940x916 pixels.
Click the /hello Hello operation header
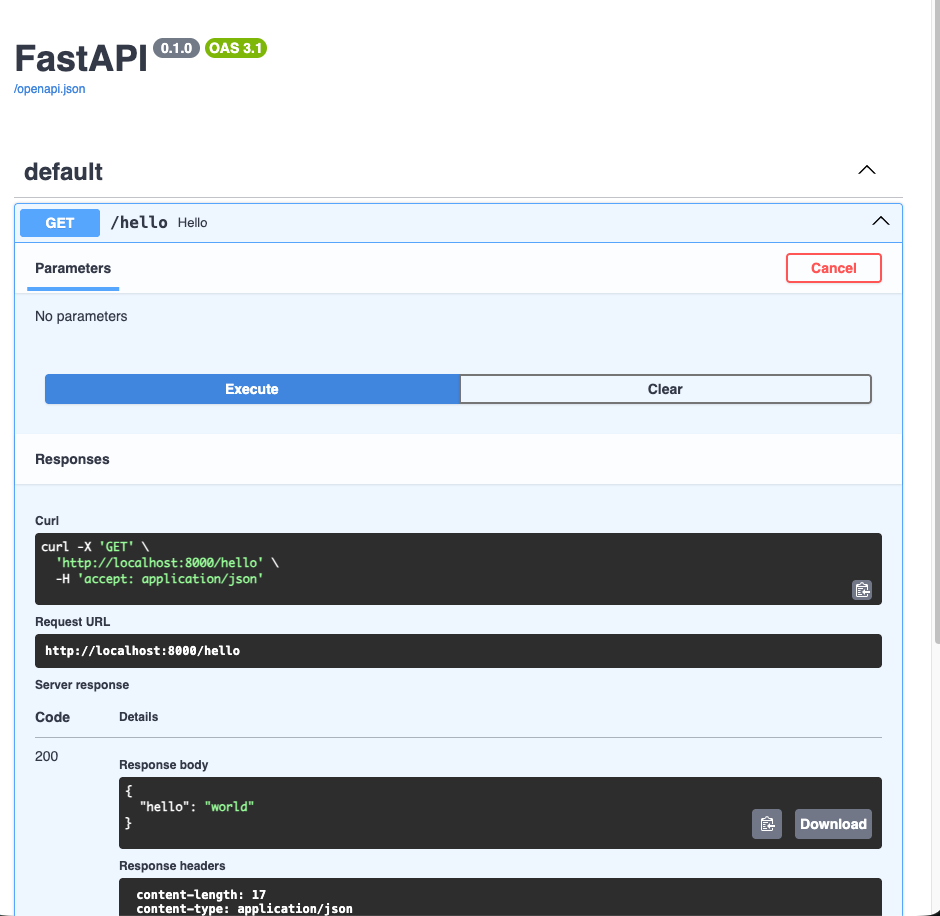pos(162,222)
